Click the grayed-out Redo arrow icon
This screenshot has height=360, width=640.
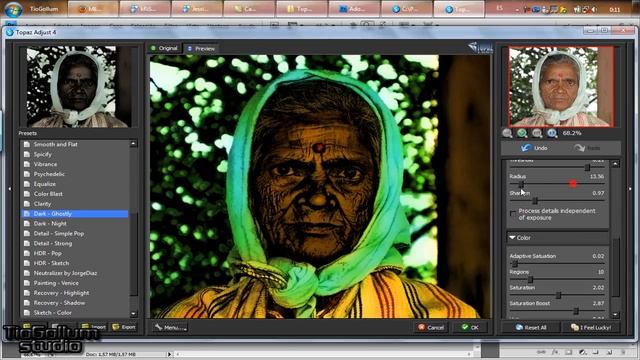point(579,148)
